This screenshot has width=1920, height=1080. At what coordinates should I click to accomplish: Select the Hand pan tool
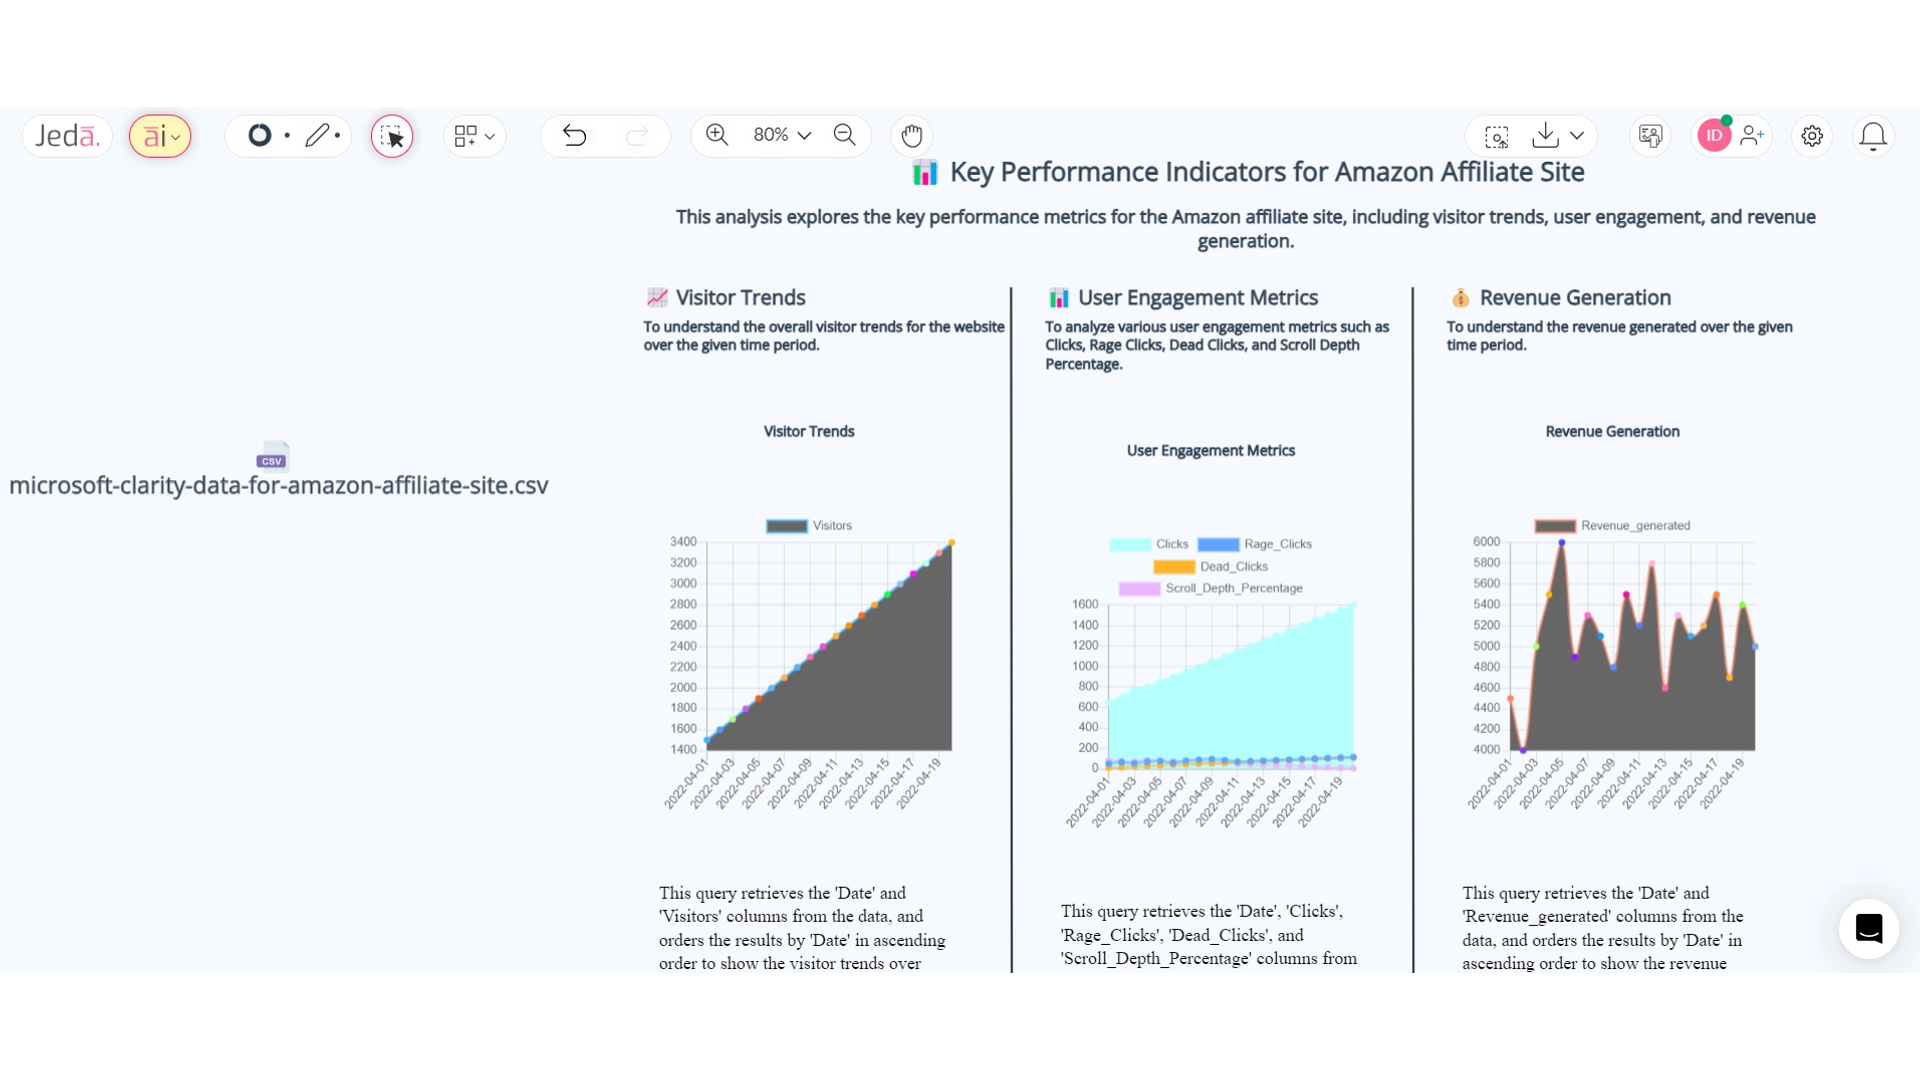(x=911, y=135)
